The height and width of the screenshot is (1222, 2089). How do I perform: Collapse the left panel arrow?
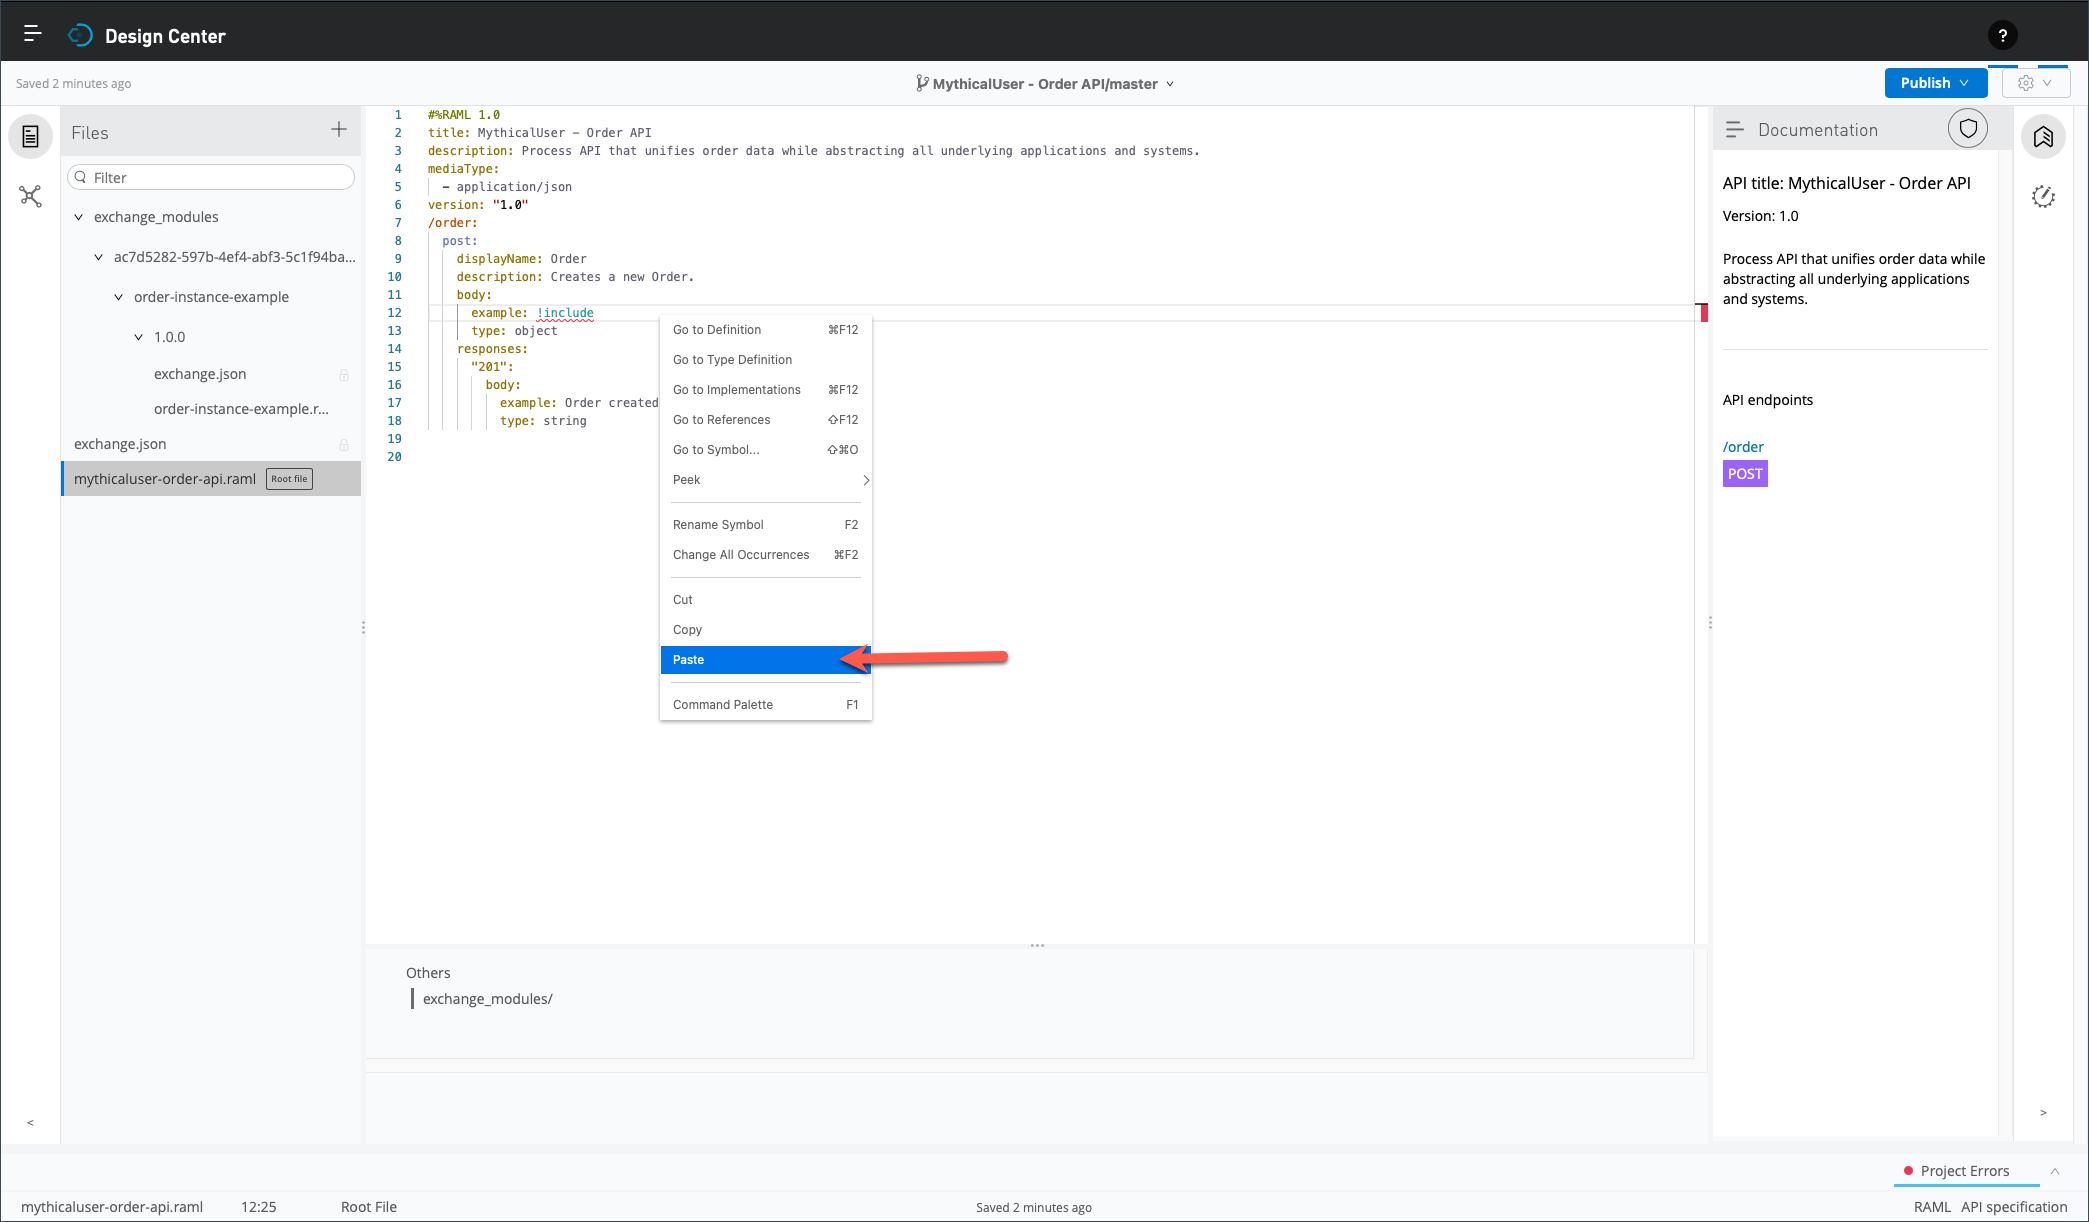[30, 1122]
